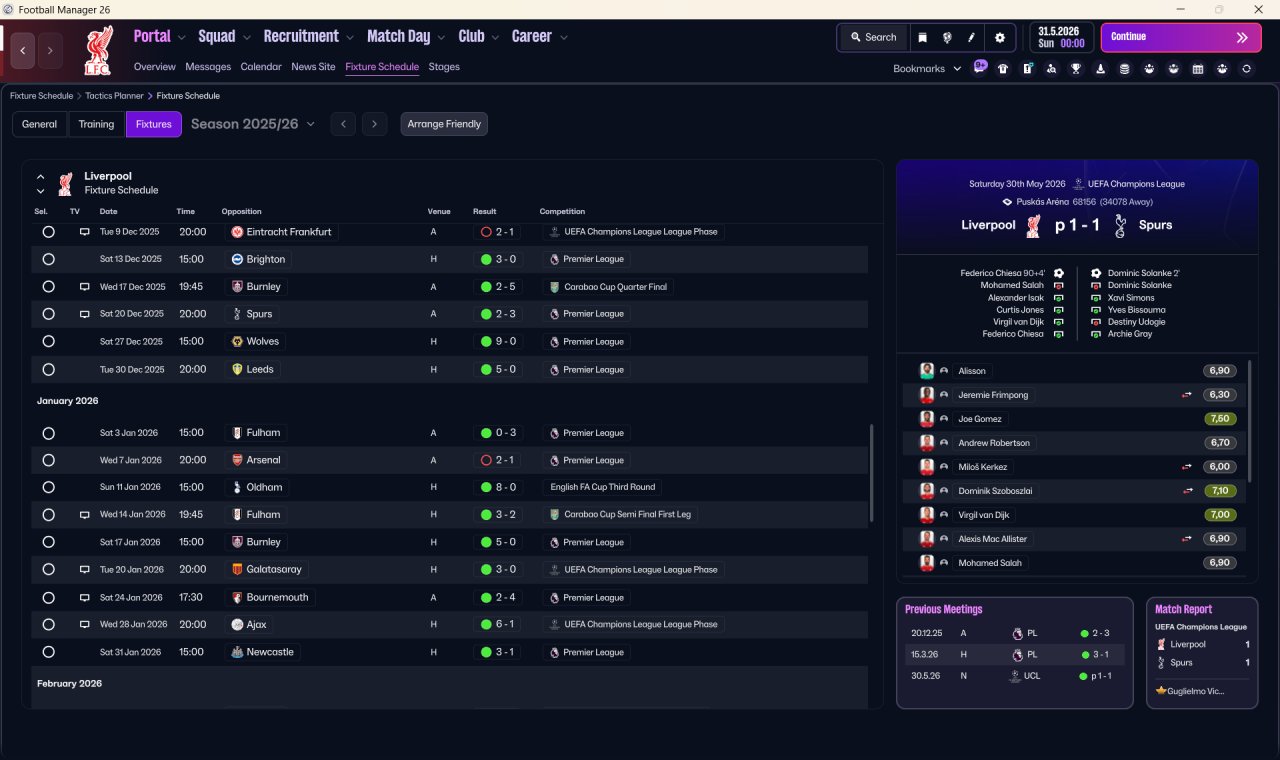1280x760 pixels.
Task: Expand the Portal menu chevron
Action: [x=181, y=38]
